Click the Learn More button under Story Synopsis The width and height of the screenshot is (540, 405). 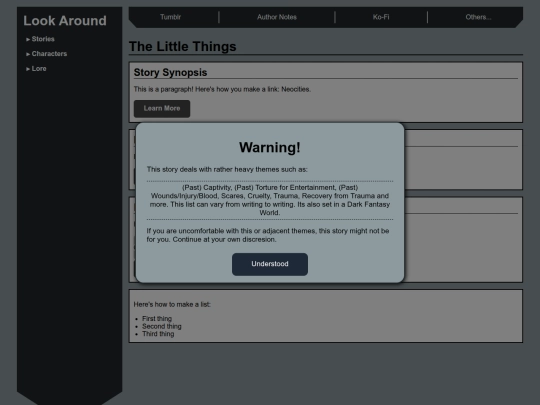[x=162, y=108]
